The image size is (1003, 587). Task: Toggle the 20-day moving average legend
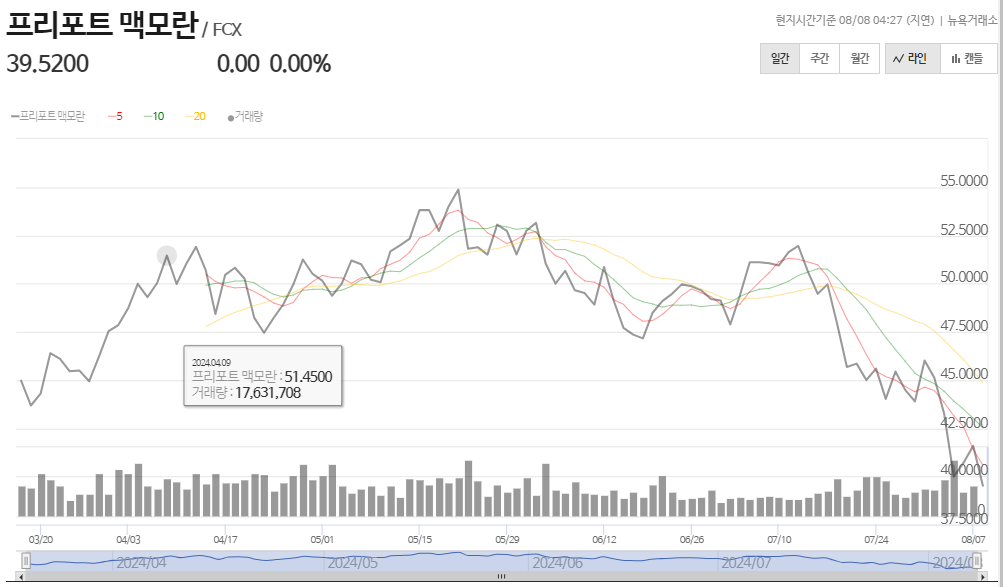[196, 116]
